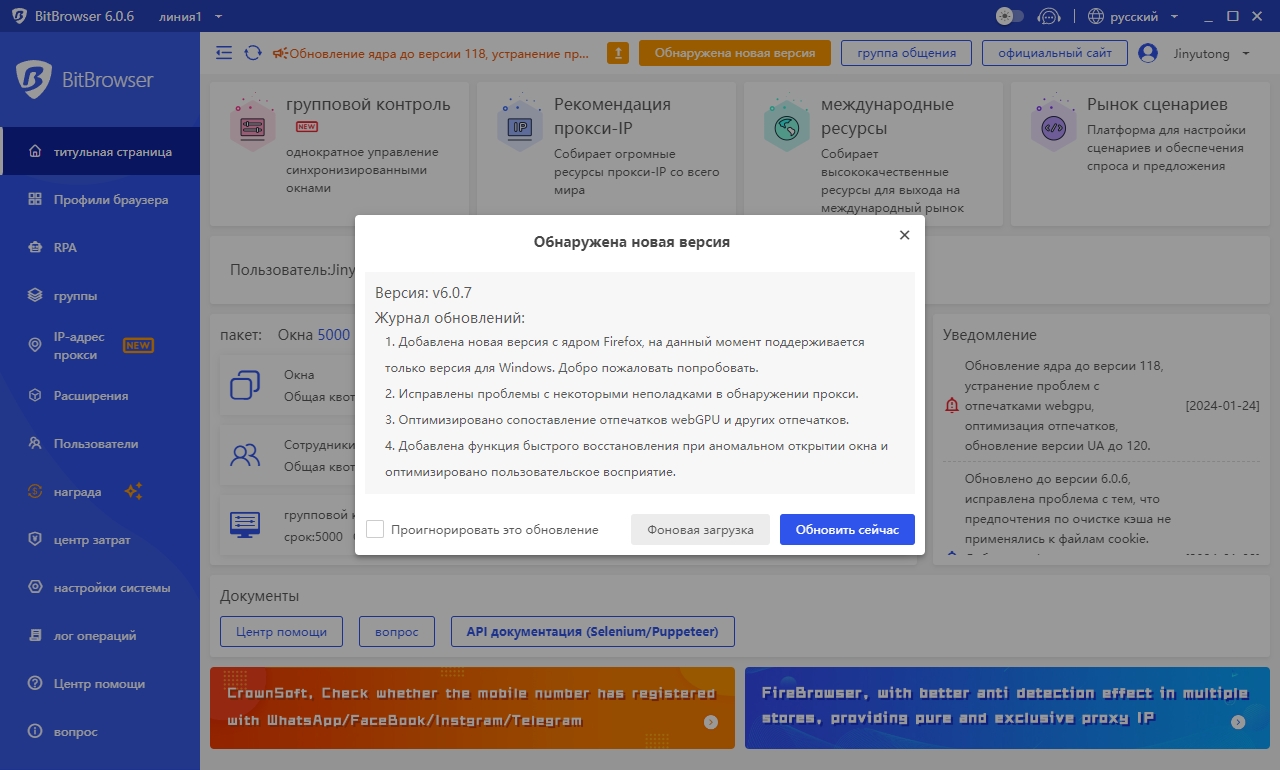Tick the Проигнорировать это обновление checkbox

(375, 529)
